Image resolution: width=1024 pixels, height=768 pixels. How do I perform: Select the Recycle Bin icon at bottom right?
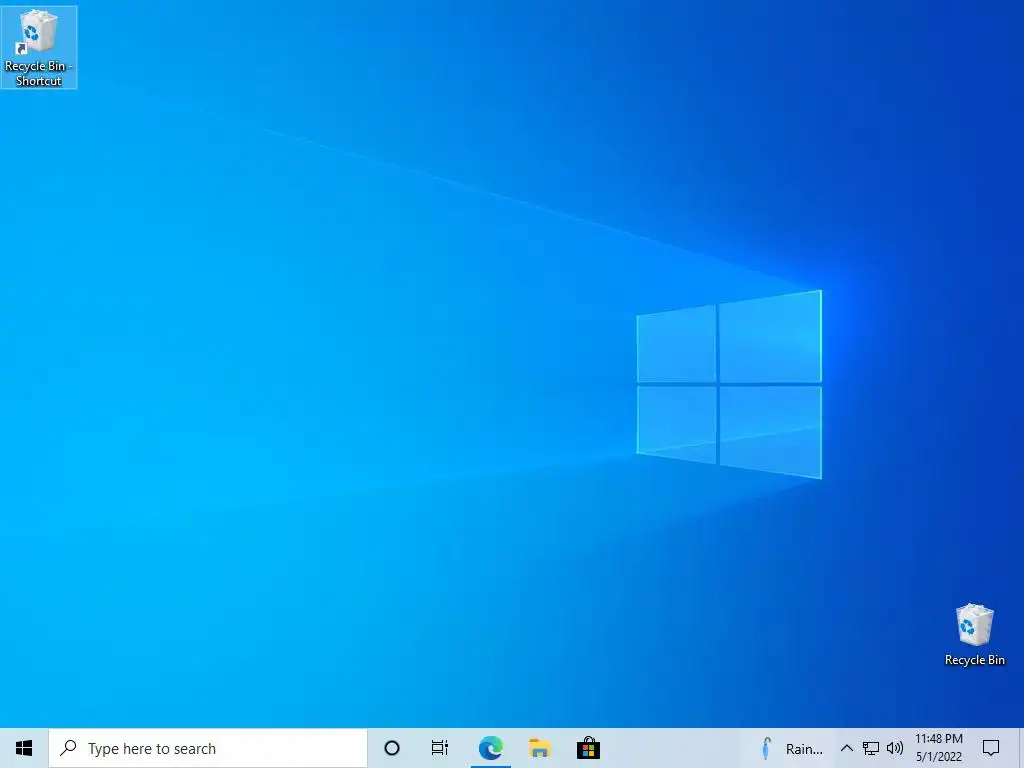974,634
